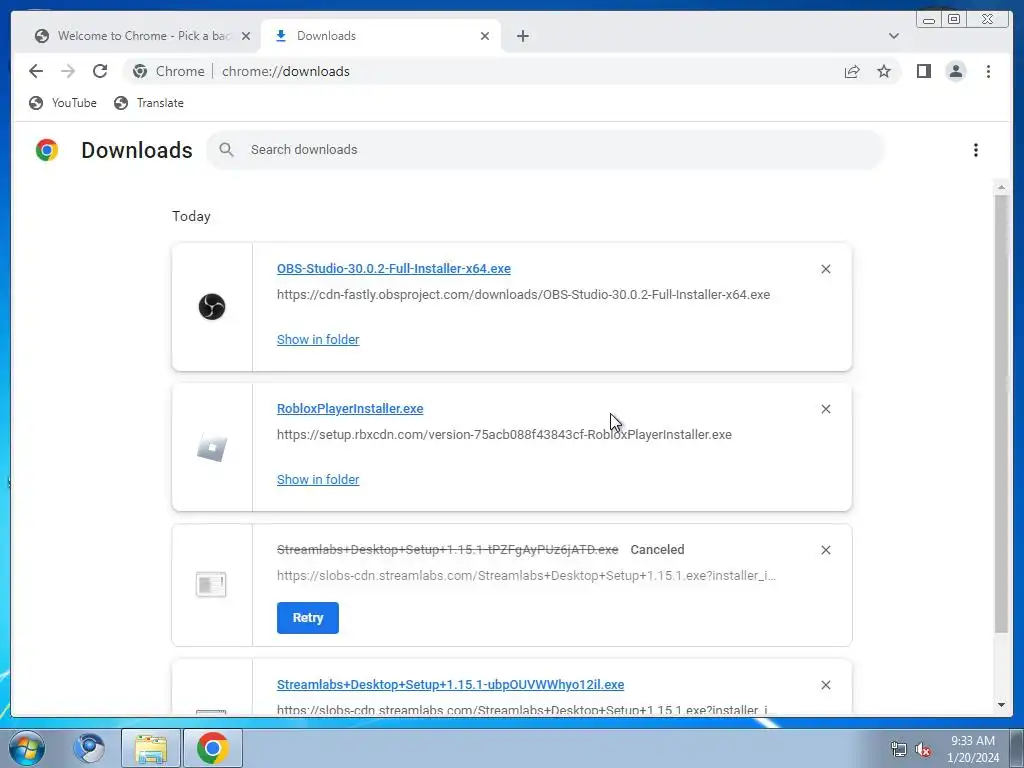Viewport: 1024px width, 768px height.
Task: Switch to Welcome to Chrome tab
Action: point(137,36)
